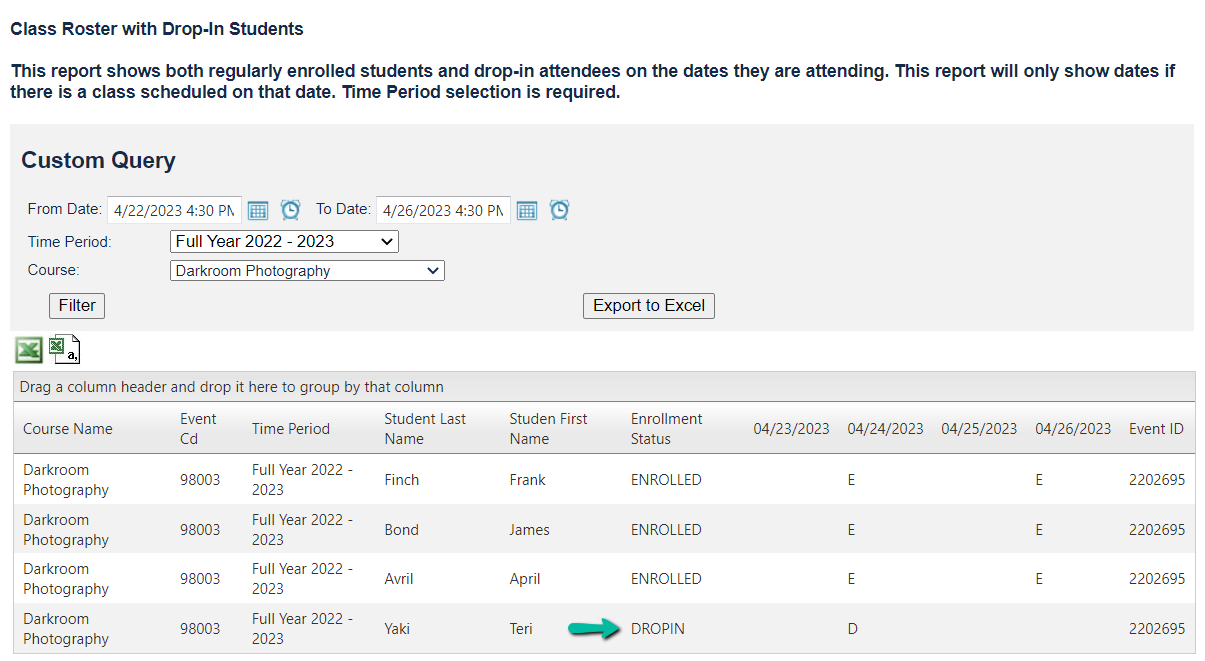This screenshot has height=661, width=1205.
Task: Select the last name Finch cell
Action: click(x=402, y=479)
